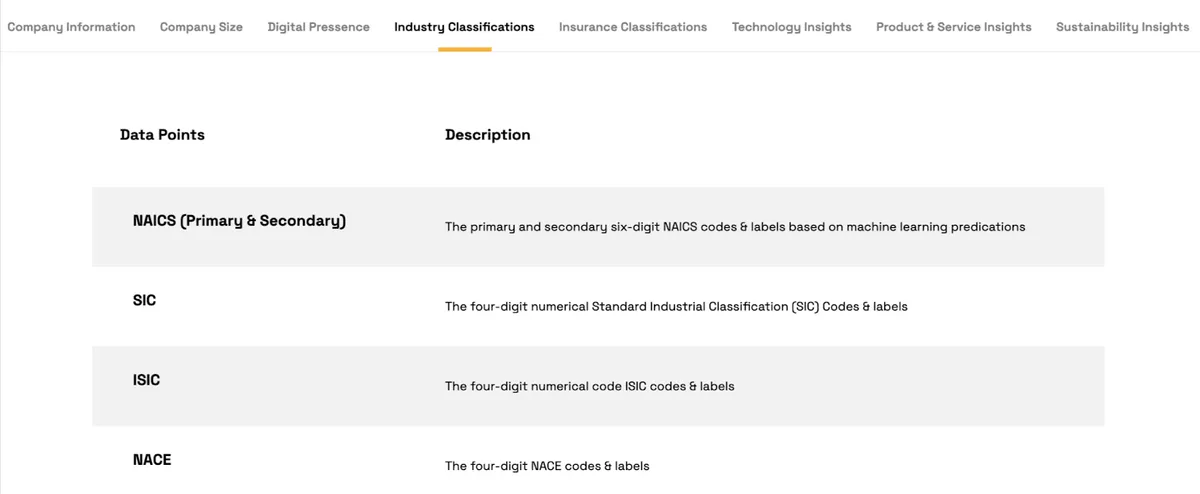Switch to Product & Service Insights tab
1200x494 pixels.
[954, 27]
